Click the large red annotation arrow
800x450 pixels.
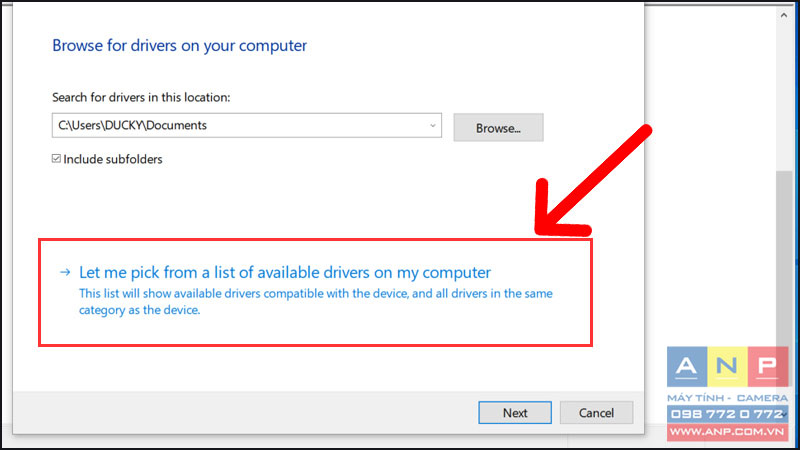click(587, 186)
